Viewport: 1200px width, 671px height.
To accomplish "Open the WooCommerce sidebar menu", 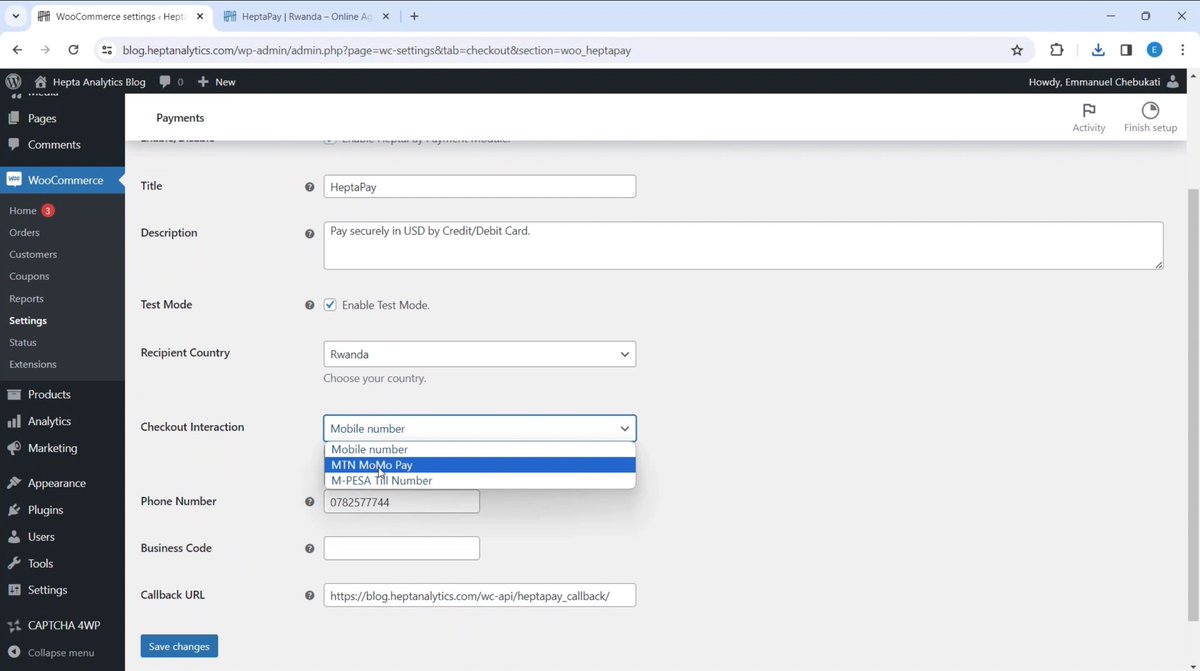I will 62,180.
